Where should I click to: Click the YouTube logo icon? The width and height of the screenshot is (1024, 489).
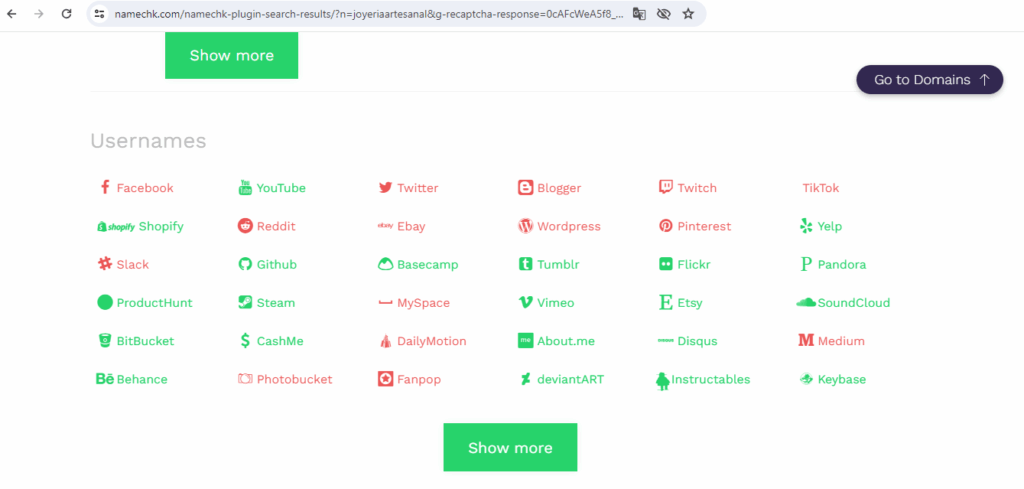pos(245,188)
